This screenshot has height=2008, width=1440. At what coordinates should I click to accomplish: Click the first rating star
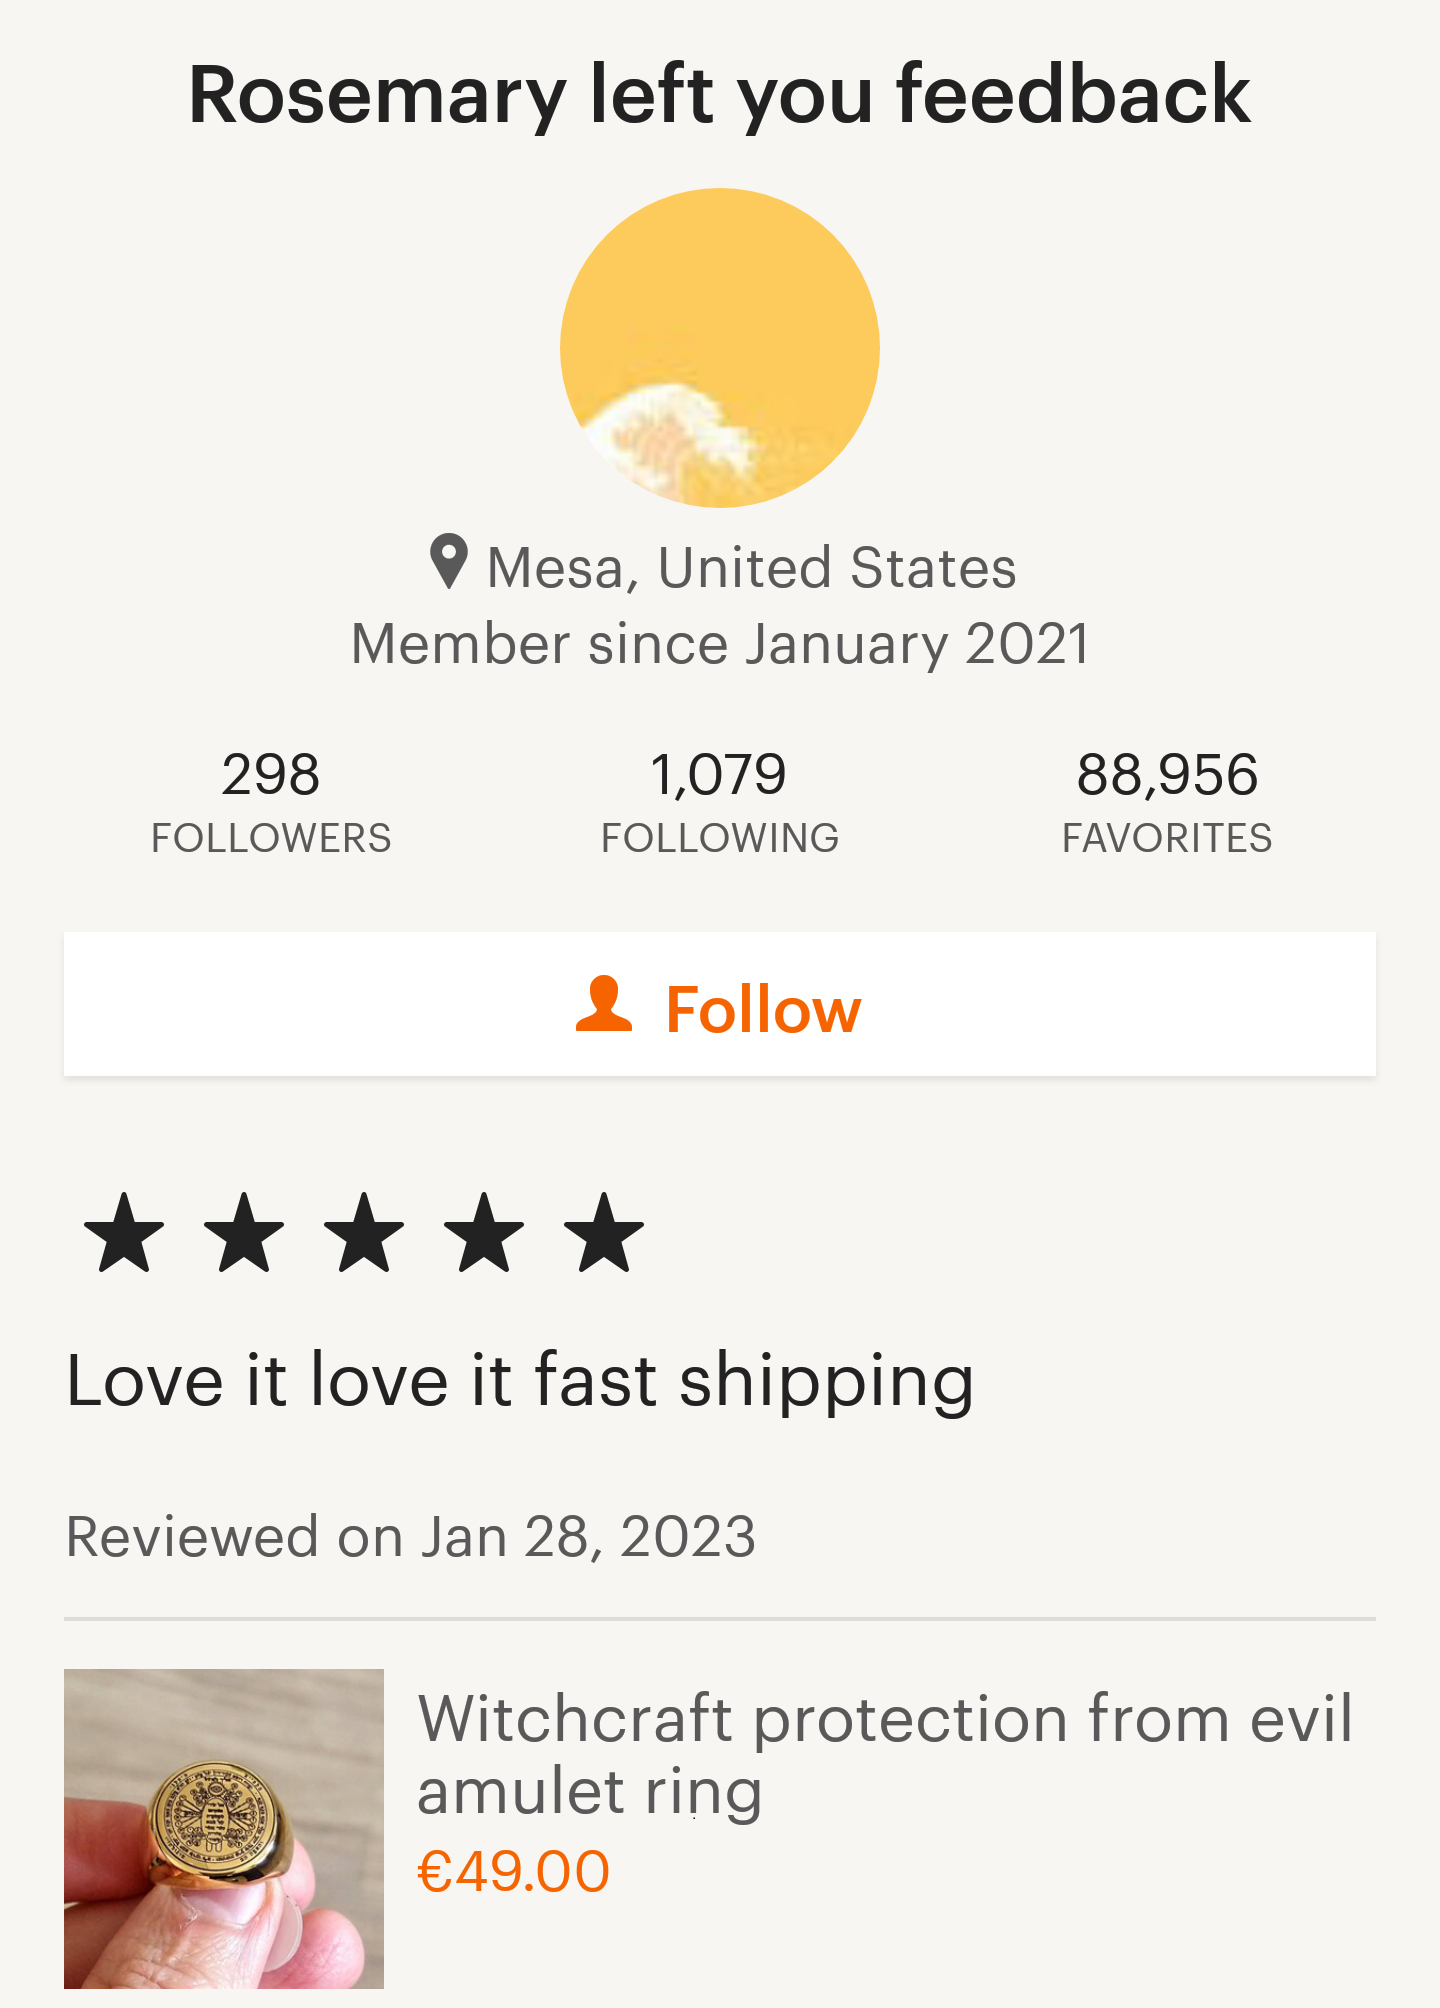(124, 1232)
